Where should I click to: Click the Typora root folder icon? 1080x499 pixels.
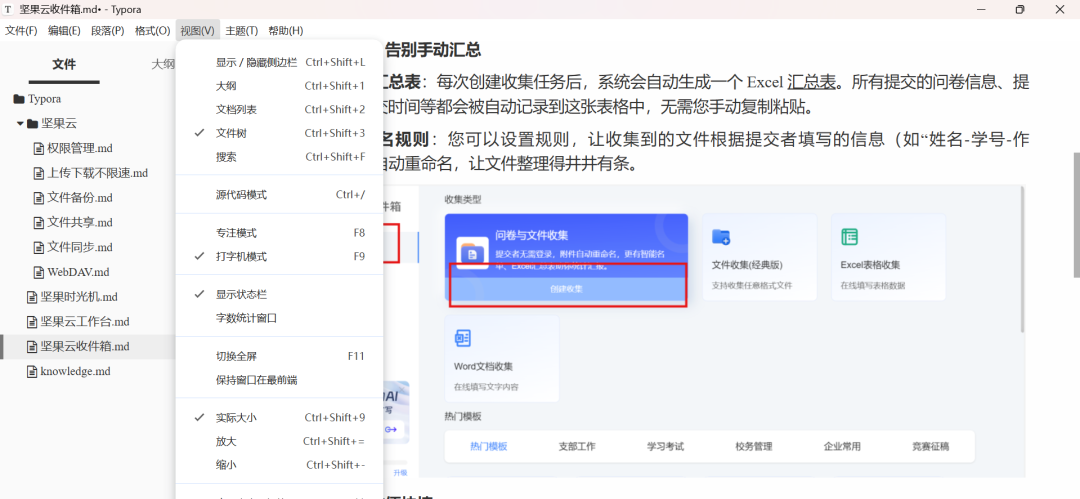(x=19, y=99)
